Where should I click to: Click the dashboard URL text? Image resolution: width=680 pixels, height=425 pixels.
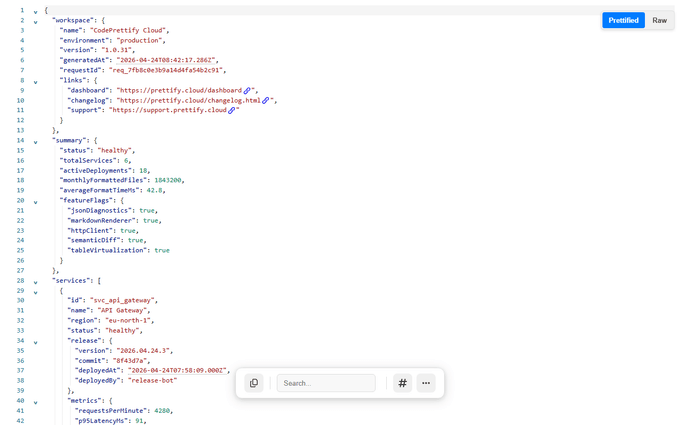180,90
